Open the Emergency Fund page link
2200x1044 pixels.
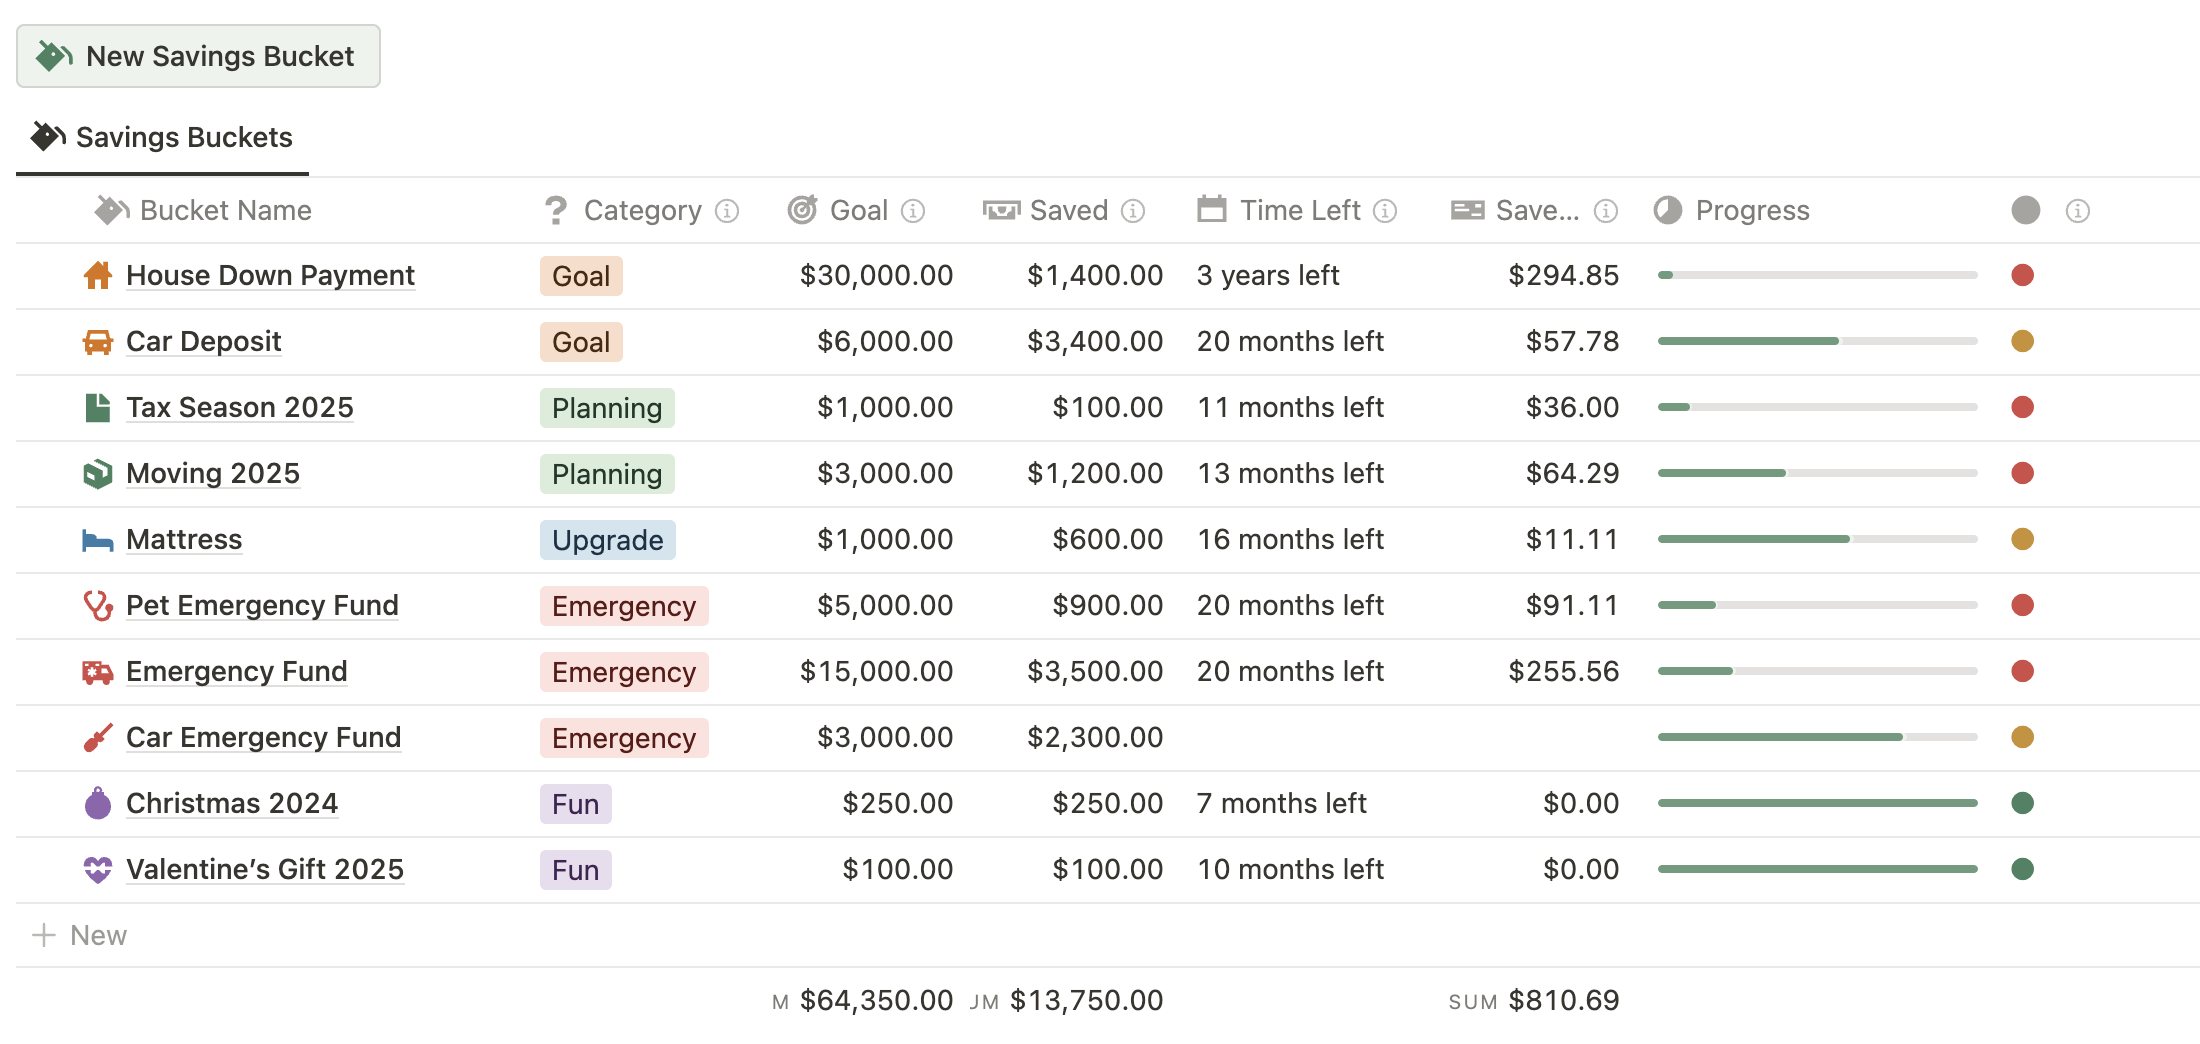point(236,671)
